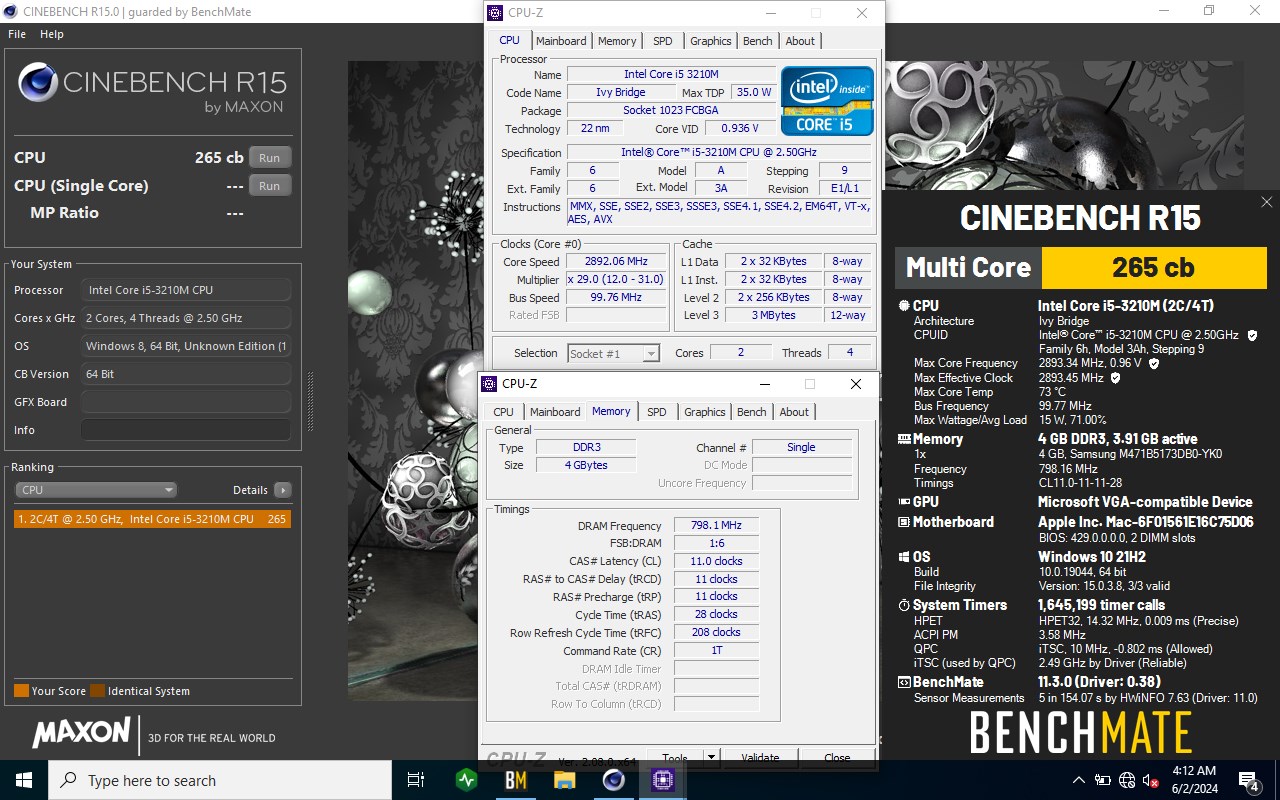The height and width of the screenshot is (800, 1280).
Task: Click the Cinebench R15 sphere logo
Action: 38,82
